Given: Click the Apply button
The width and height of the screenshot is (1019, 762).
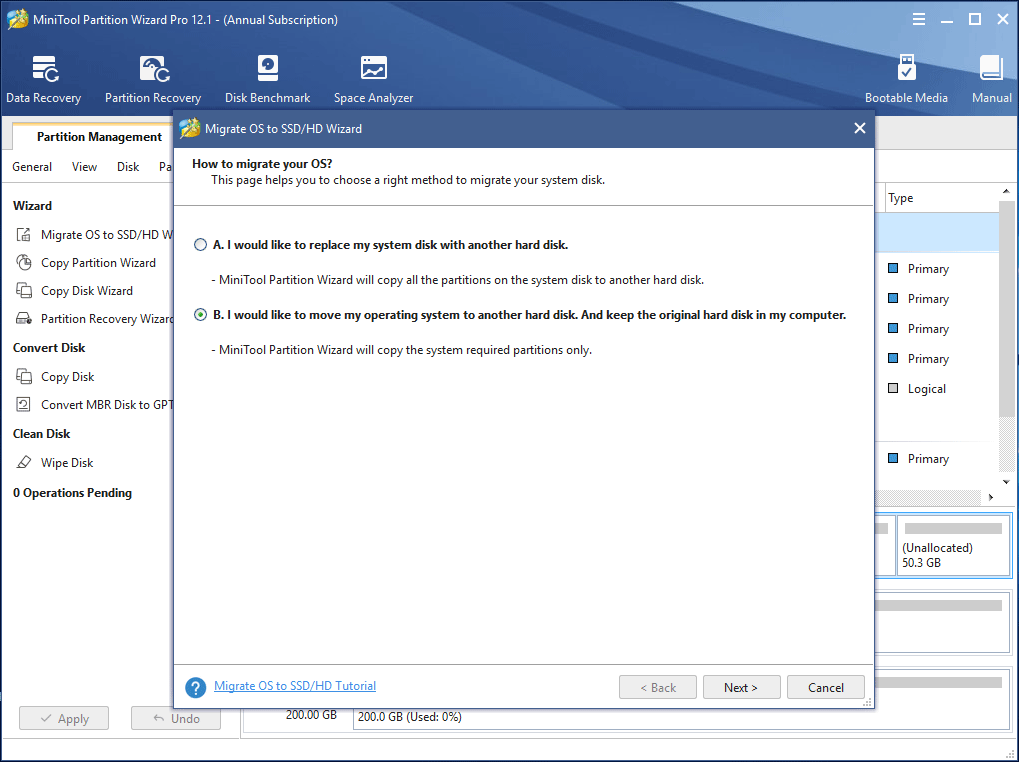Looking at the screenshot, I should click(64, 718).
